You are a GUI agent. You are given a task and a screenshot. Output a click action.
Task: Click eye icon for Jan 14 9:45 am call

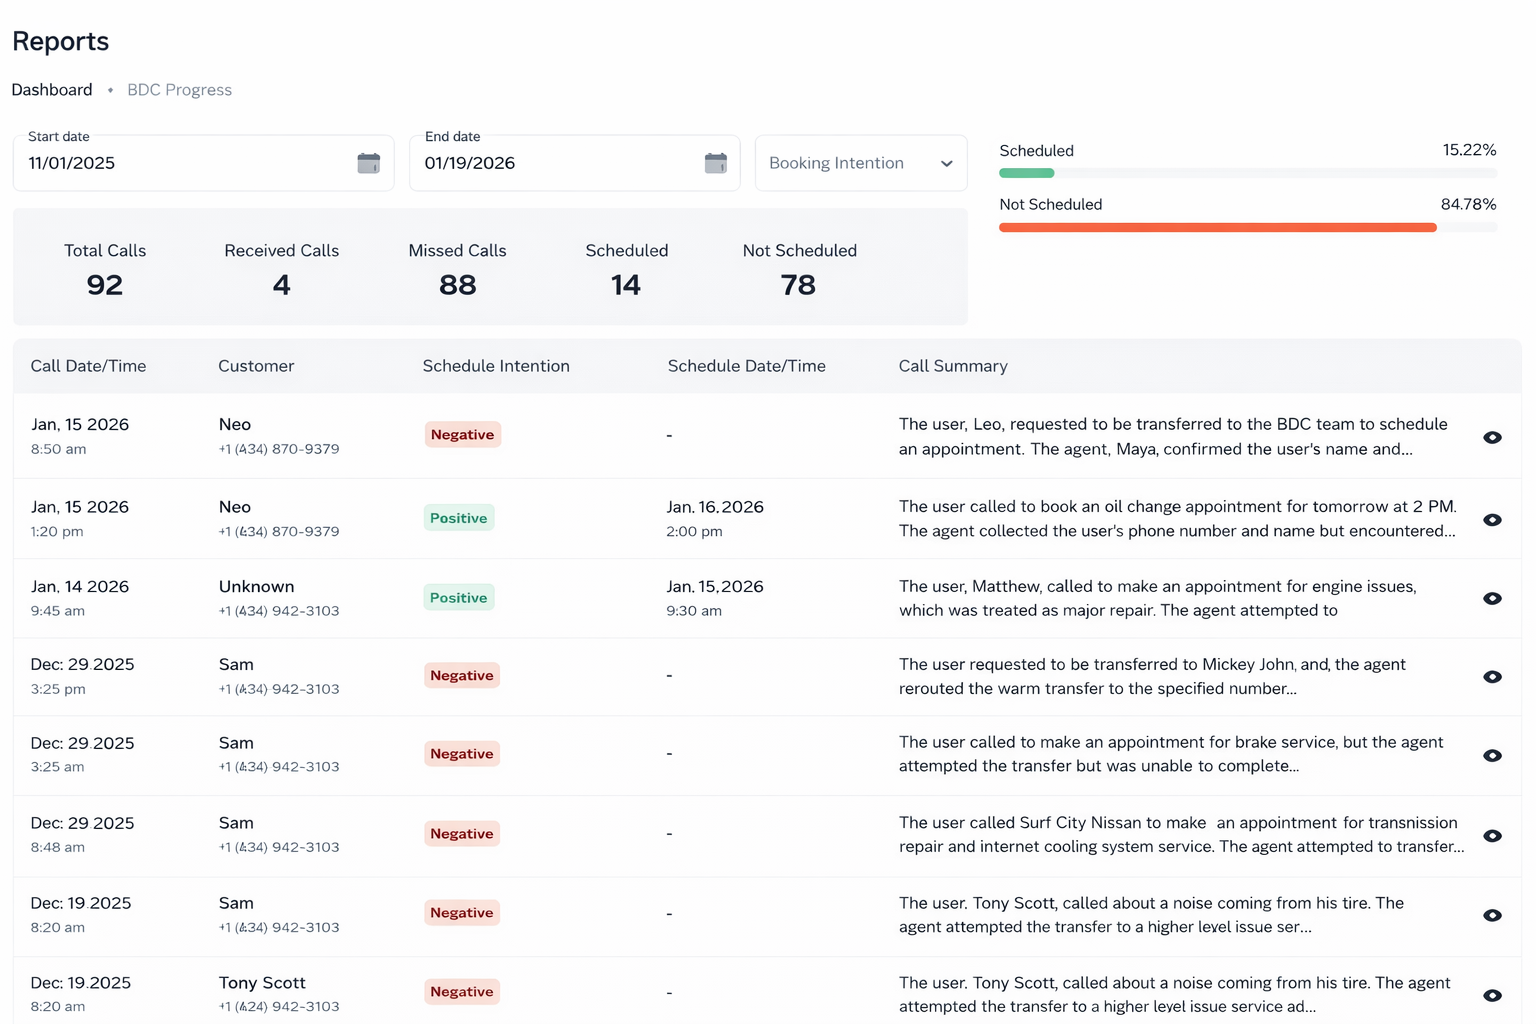[1491, 598]
